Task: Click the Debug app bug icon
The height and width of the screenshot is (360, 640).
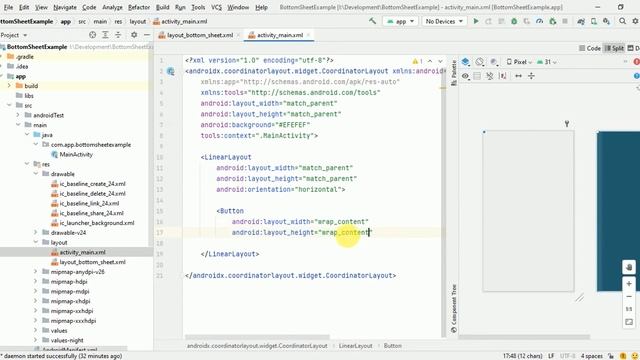Action: point(514,21)
